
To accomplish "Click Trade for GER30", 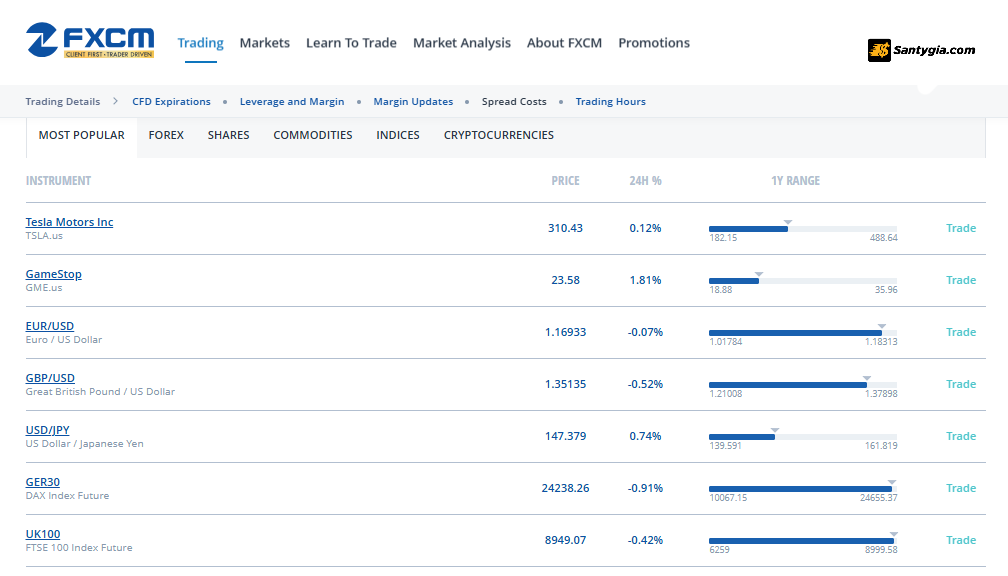I will pyautogui.click(x=961, y=489).
